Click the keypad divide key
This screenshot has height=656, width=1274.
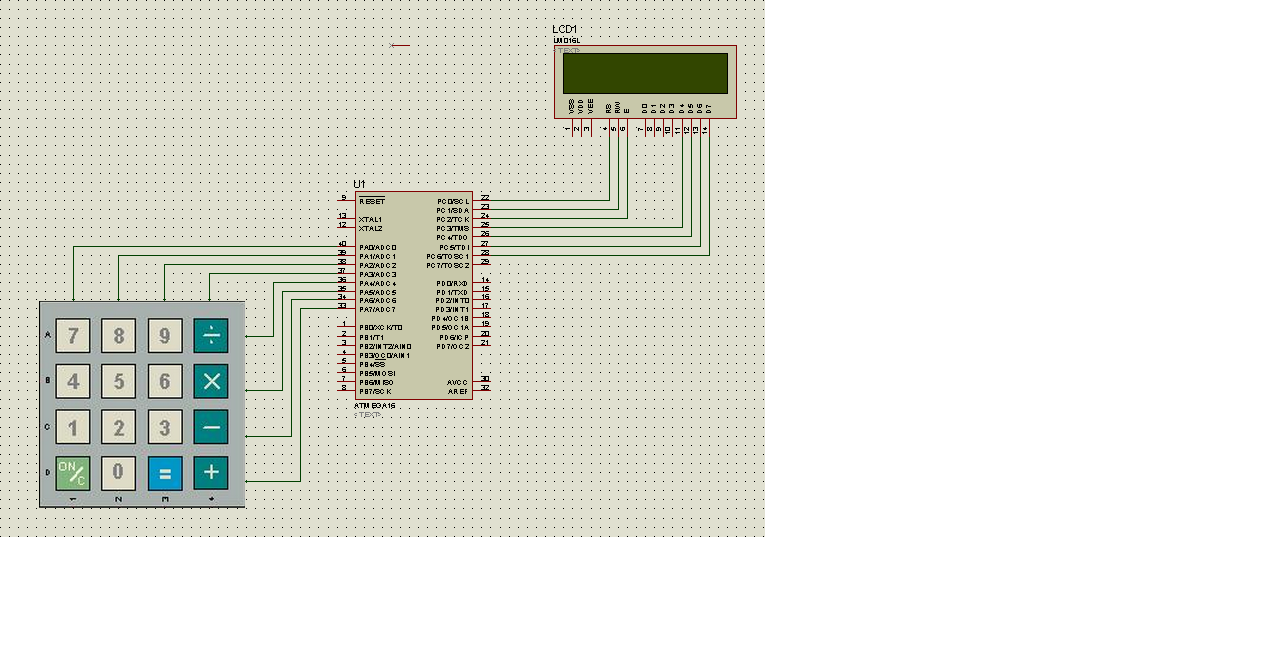tap(211, 335)
